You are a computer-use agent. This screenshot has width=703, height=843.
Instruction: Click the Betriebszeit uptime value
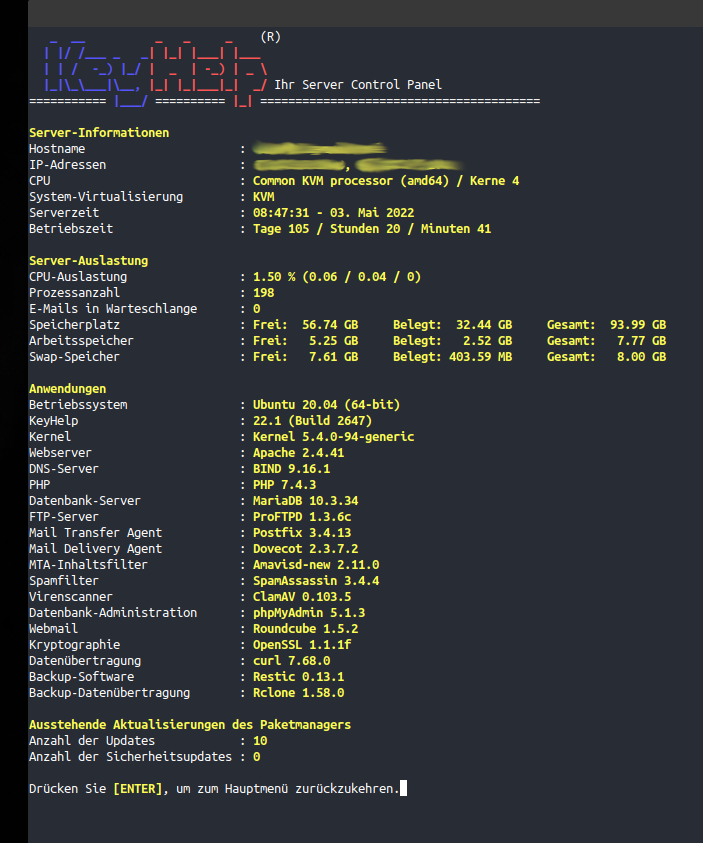[x=371, y=229]
